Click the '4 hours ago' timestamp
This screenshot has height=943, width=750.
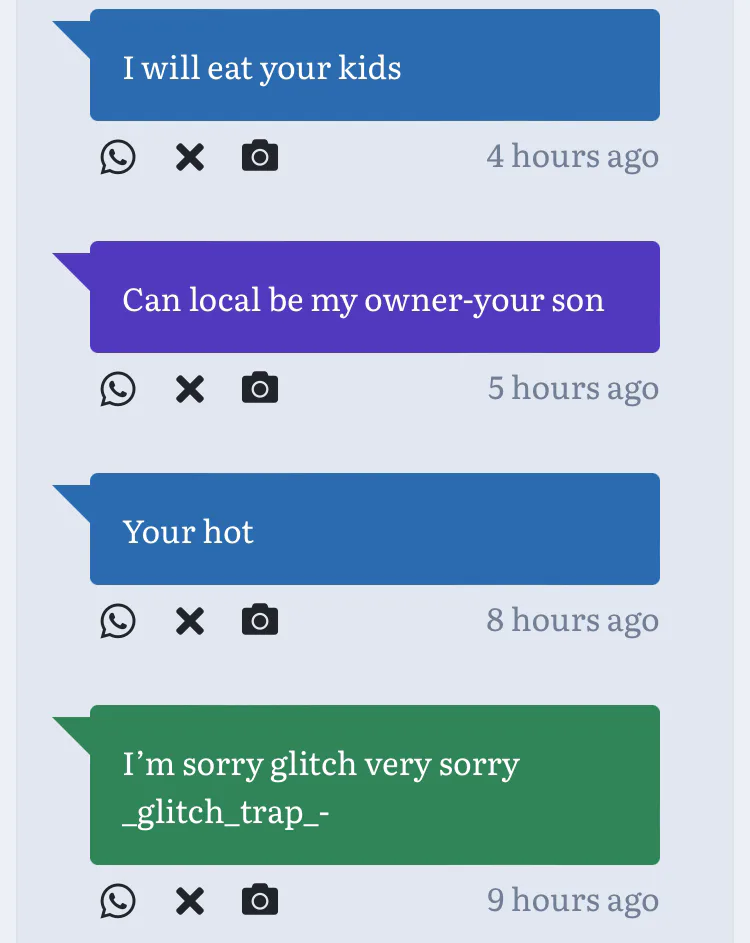tap(572, 157)
